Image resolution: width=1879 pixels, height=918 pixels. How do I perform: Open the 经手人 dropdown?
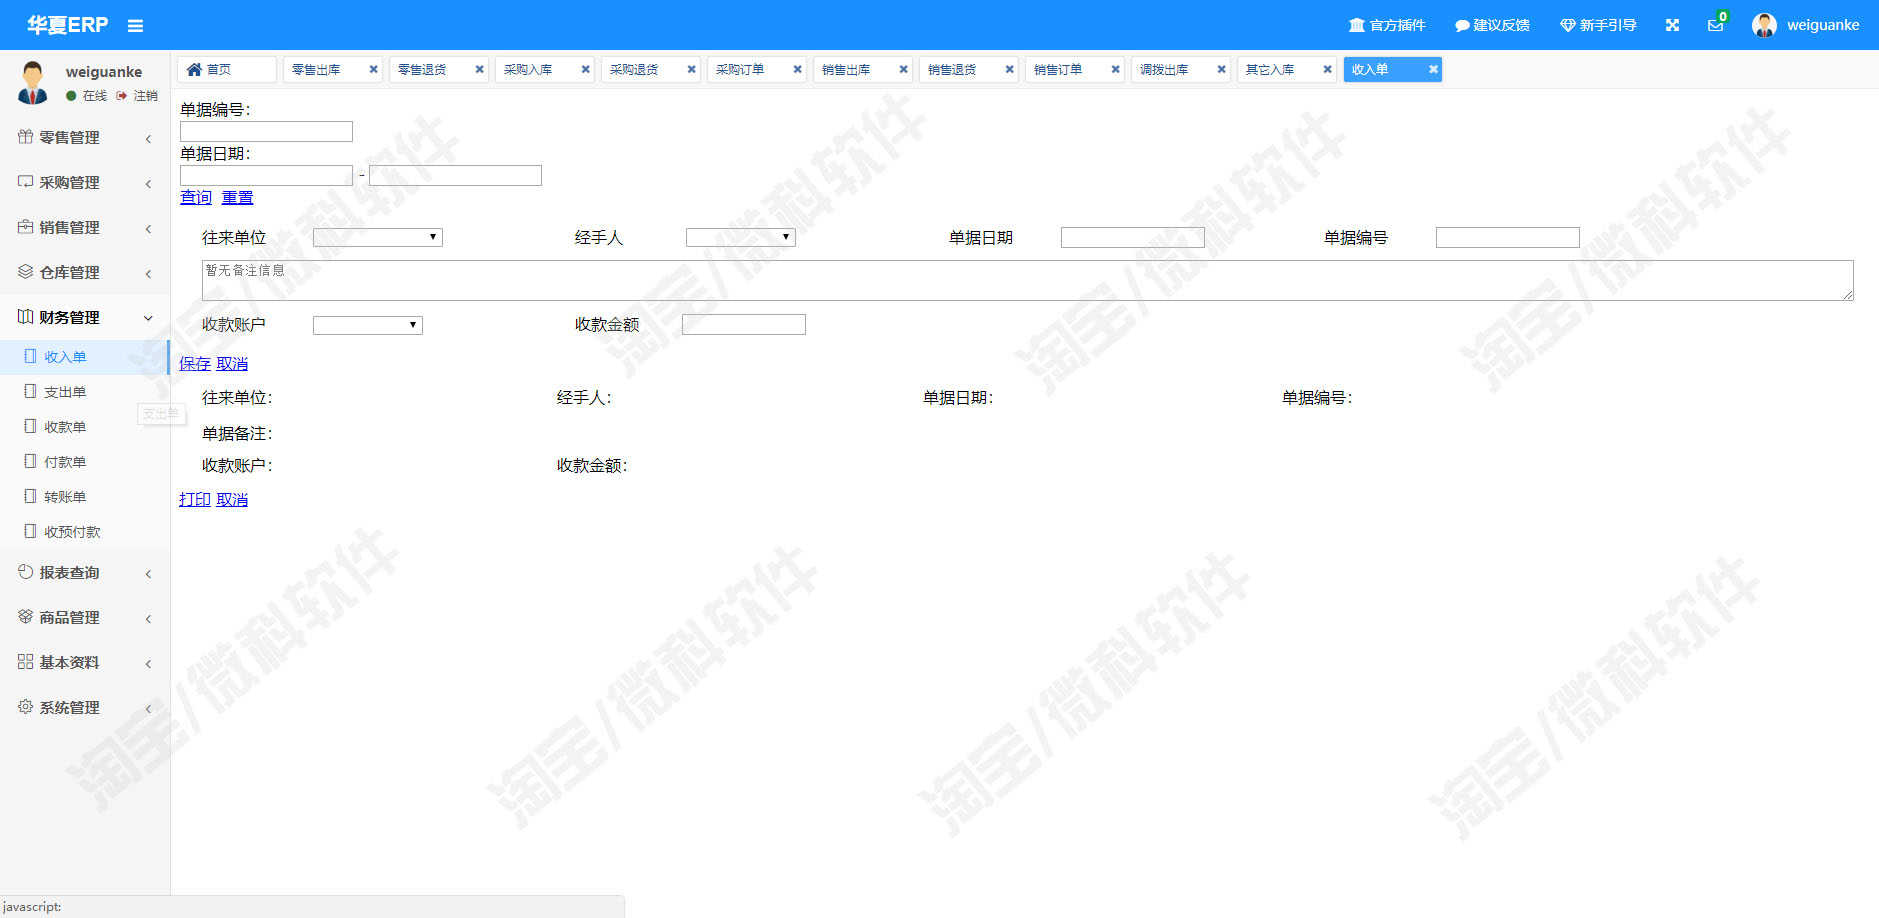click(741, 237)
